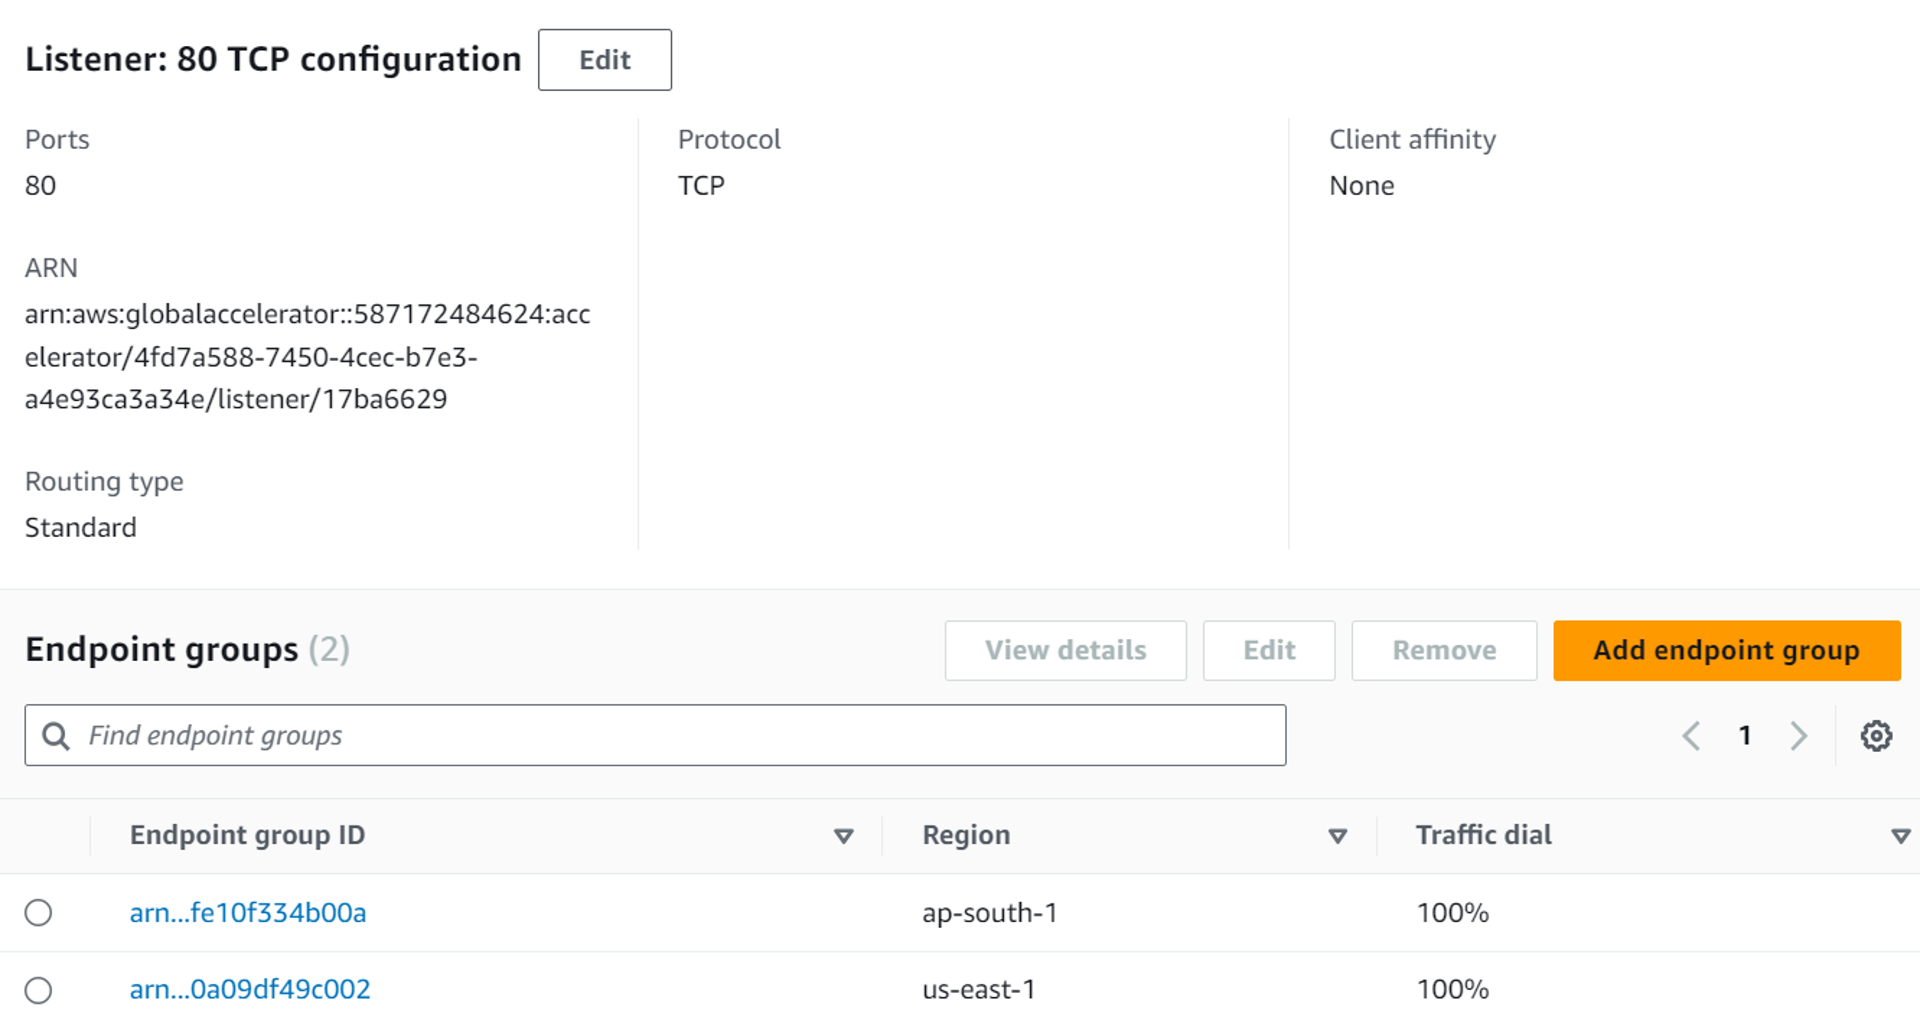Go to the next page chevron
Screen dimensions: 1920x1023
[1798, 736]
